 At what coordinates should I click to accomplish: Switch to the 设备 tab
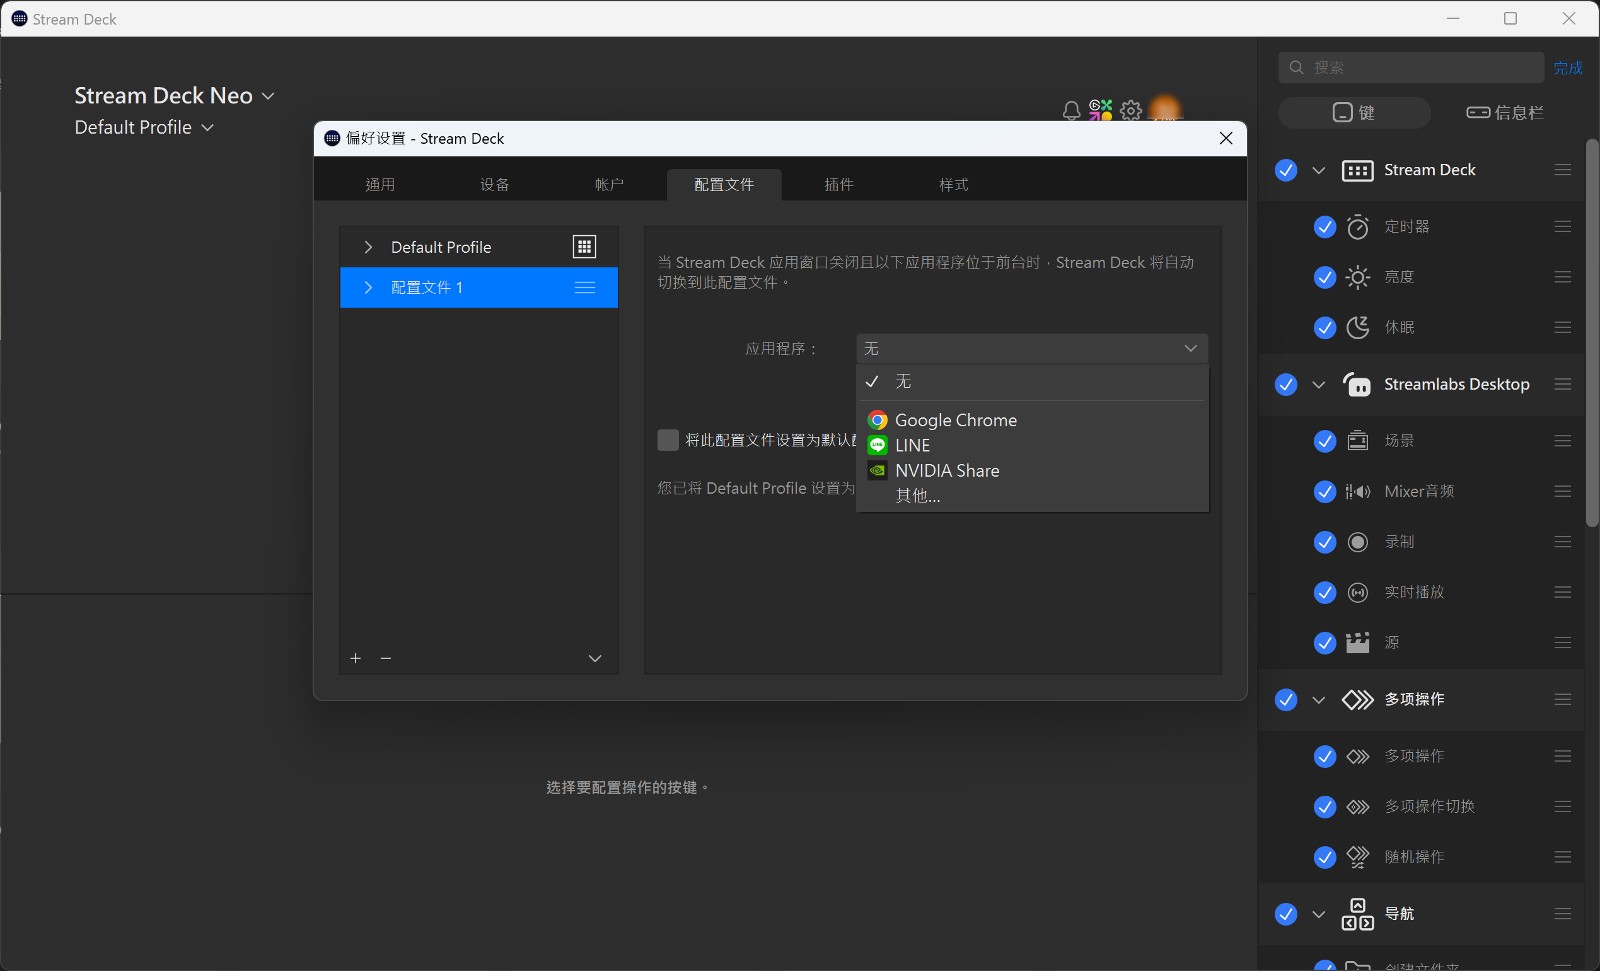pos(495,185)
